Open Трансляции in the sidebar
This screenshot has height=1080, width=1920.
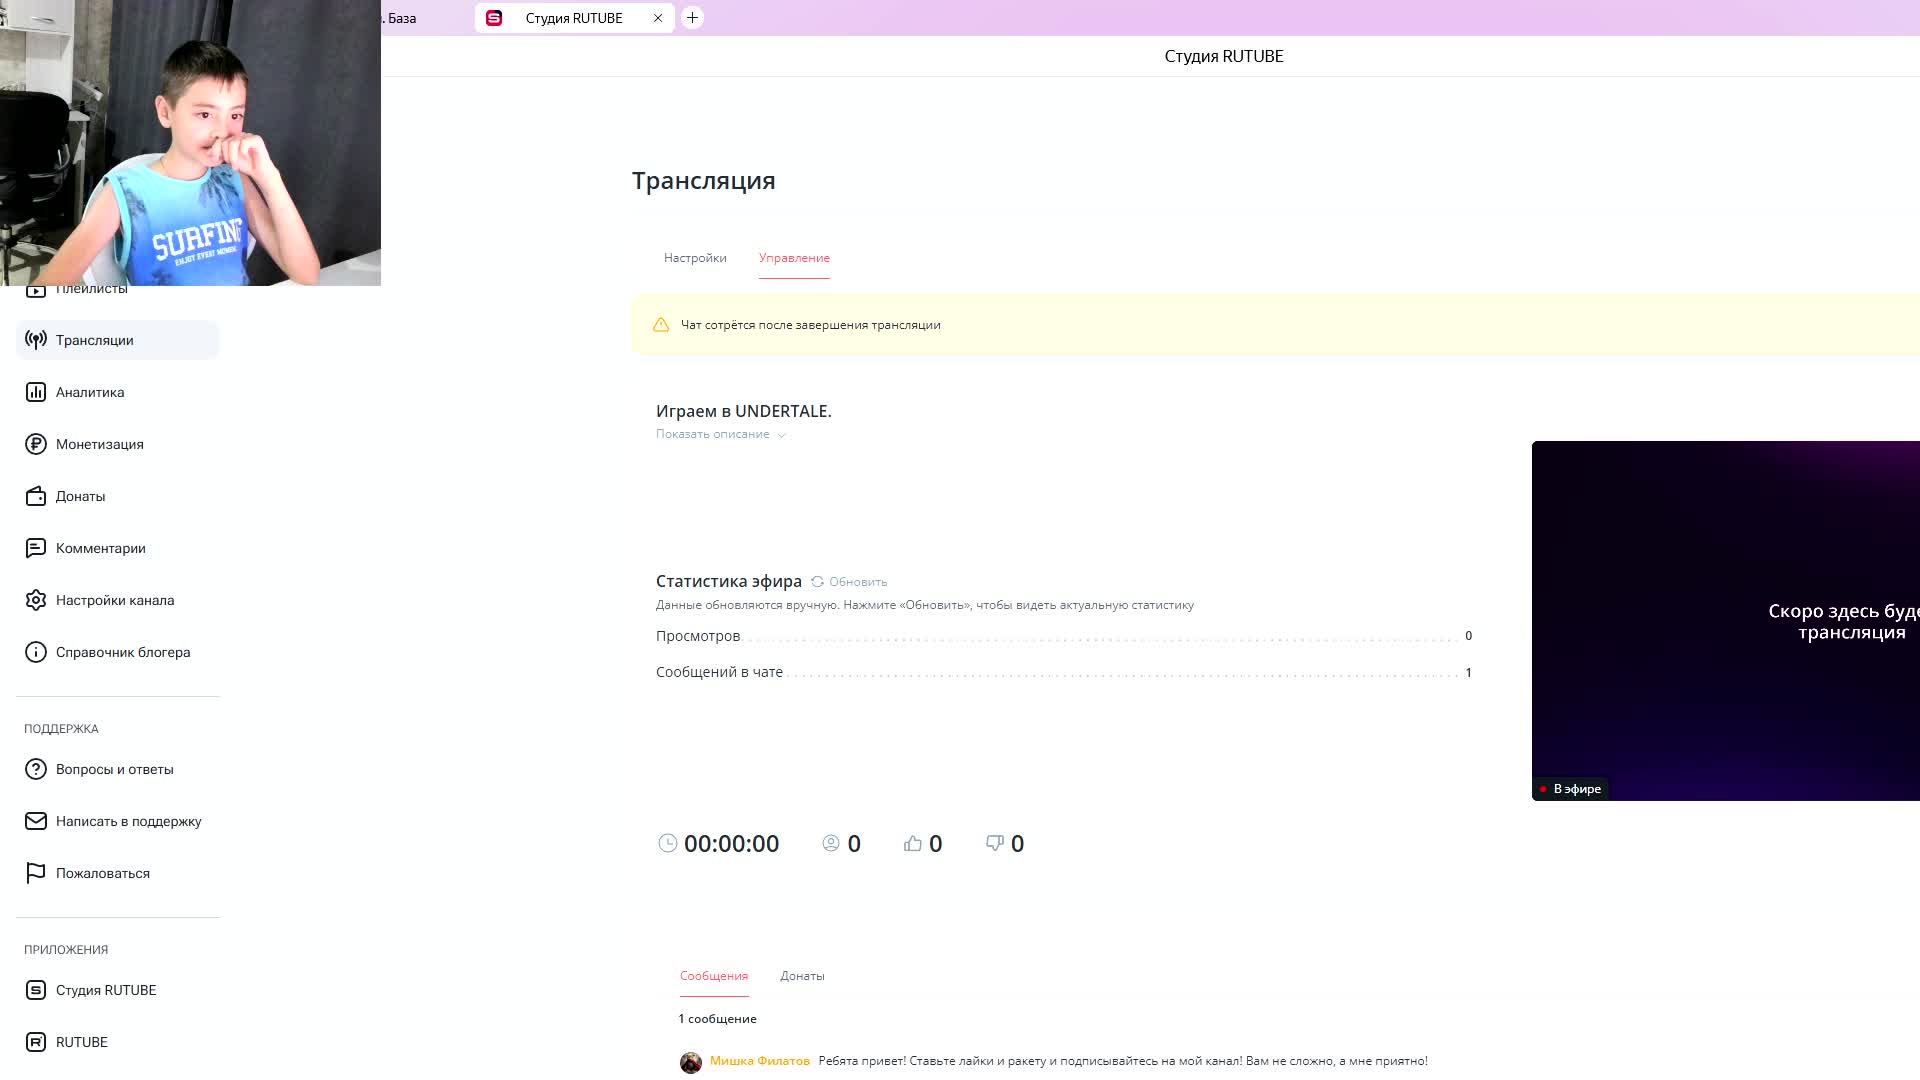point(118,340)
